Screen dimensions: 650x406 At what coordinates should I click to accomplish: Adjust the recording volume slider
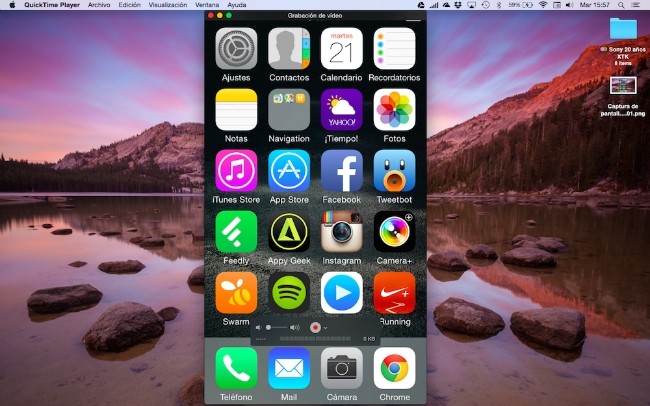click(275, 327)
